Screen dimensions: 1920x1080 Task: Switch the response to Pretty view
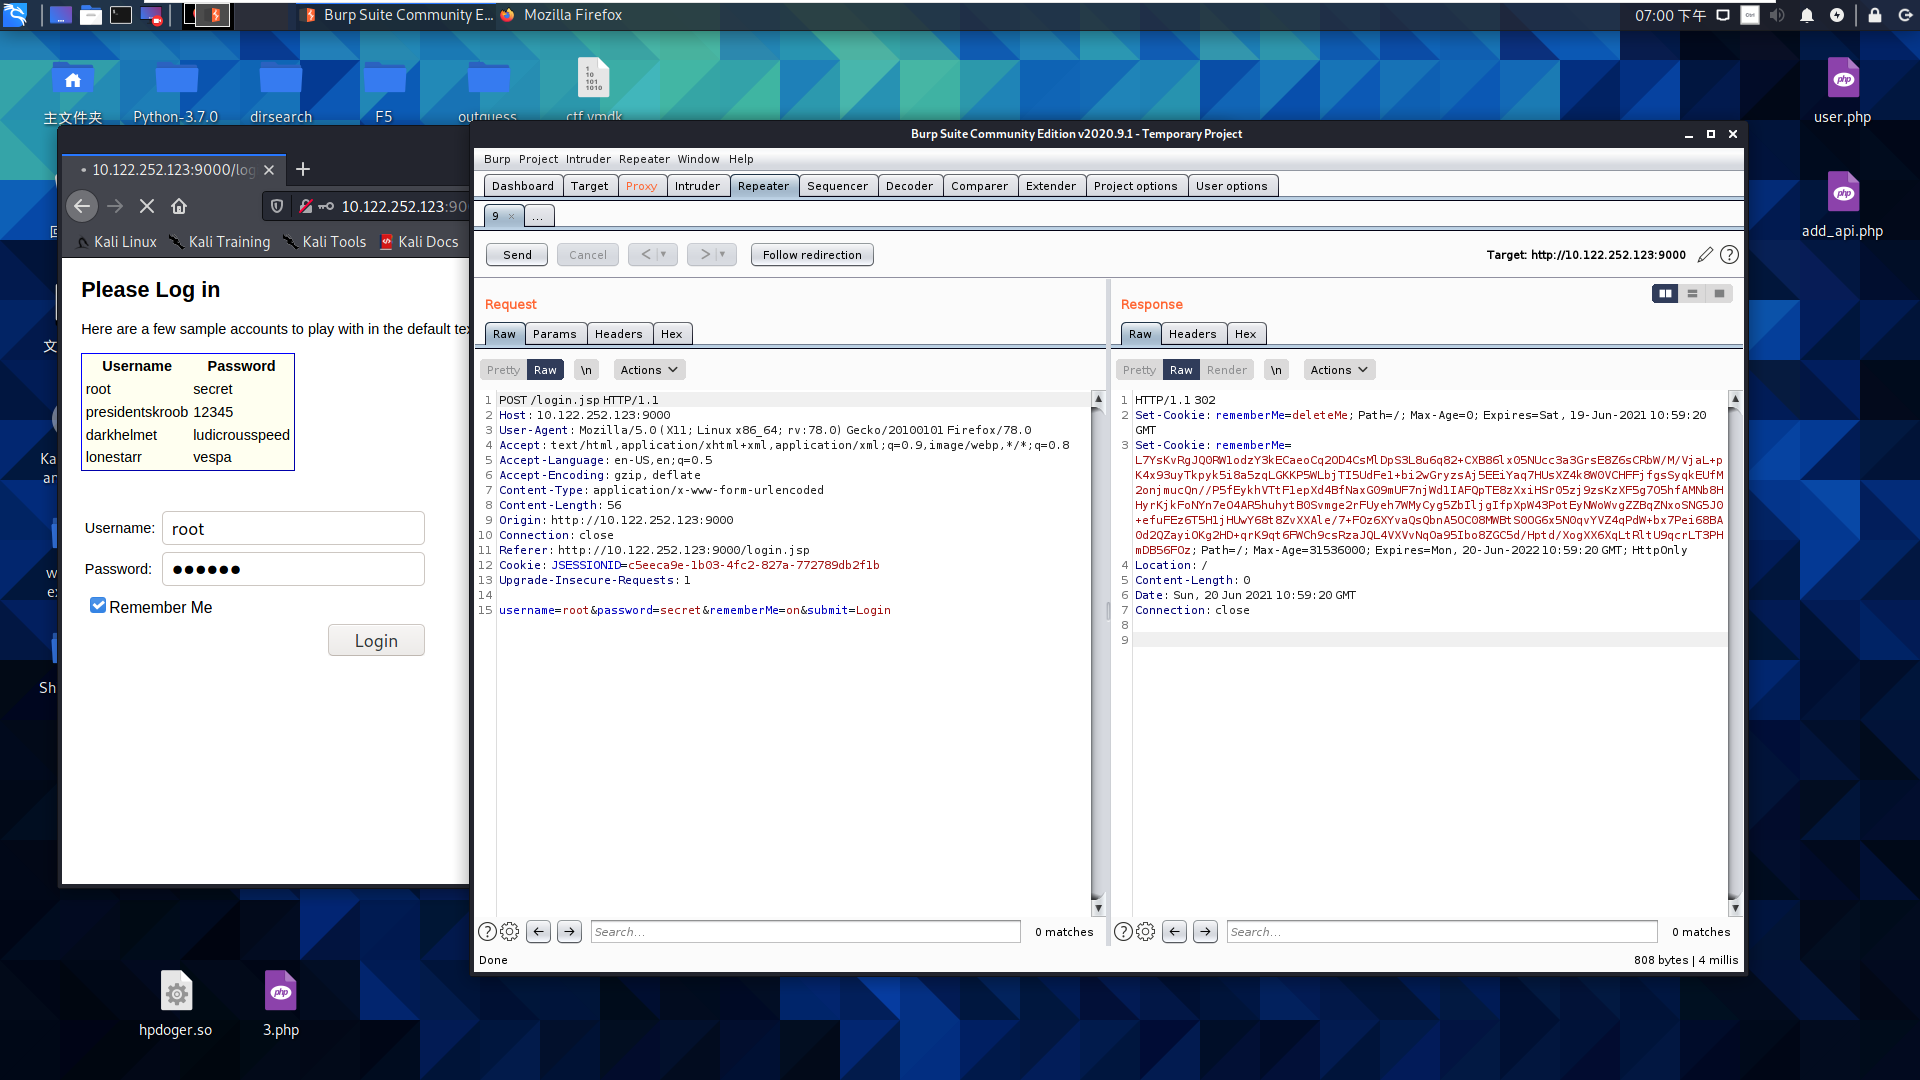(x=1139, y=370)
